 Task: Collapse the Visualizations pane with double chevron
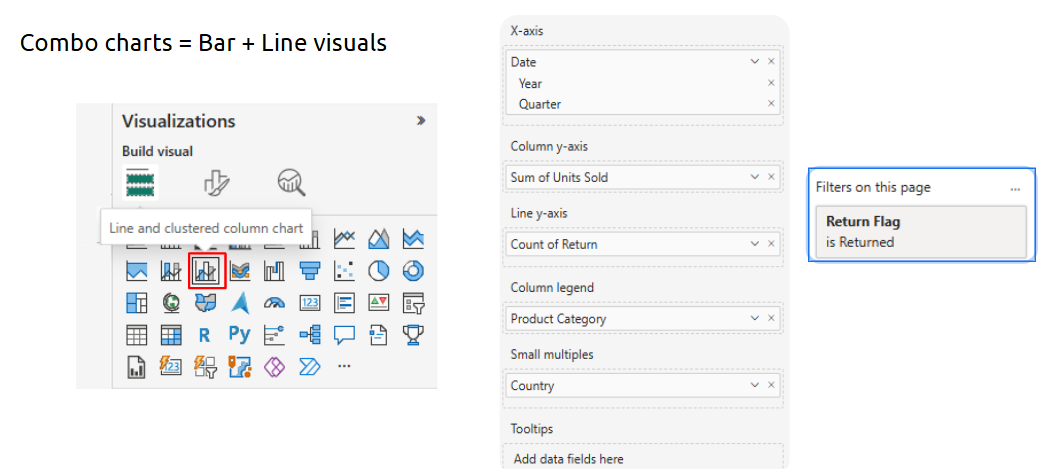(420, 120)
